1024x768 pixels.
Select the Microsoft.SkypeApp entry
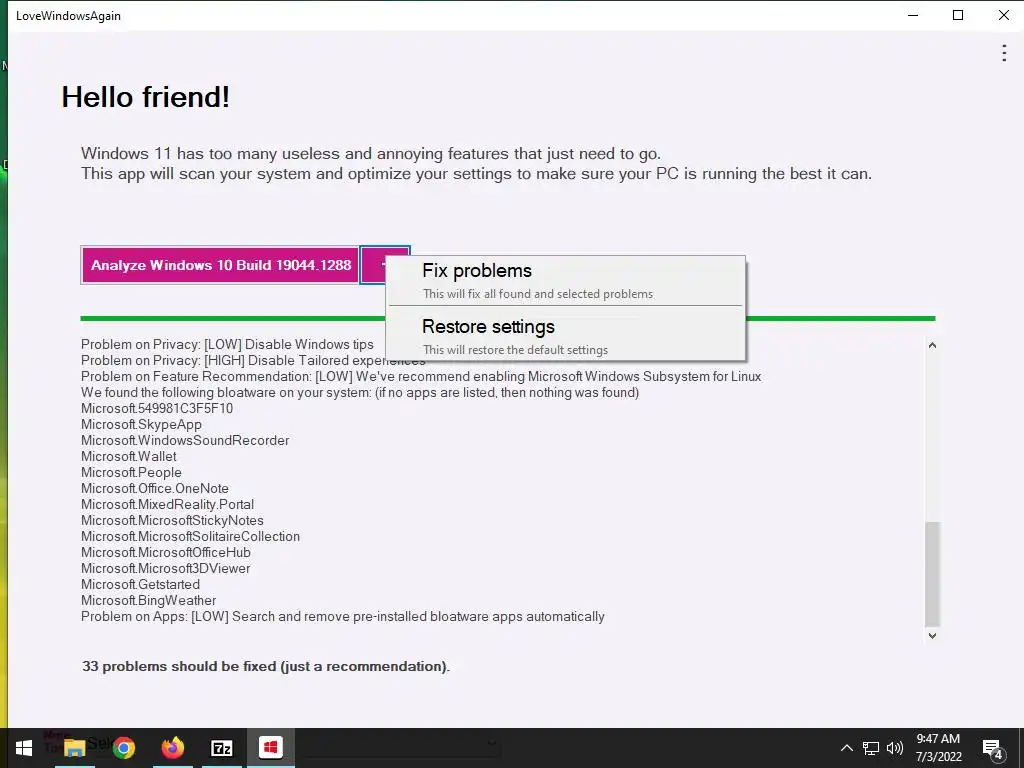[141, 424]
